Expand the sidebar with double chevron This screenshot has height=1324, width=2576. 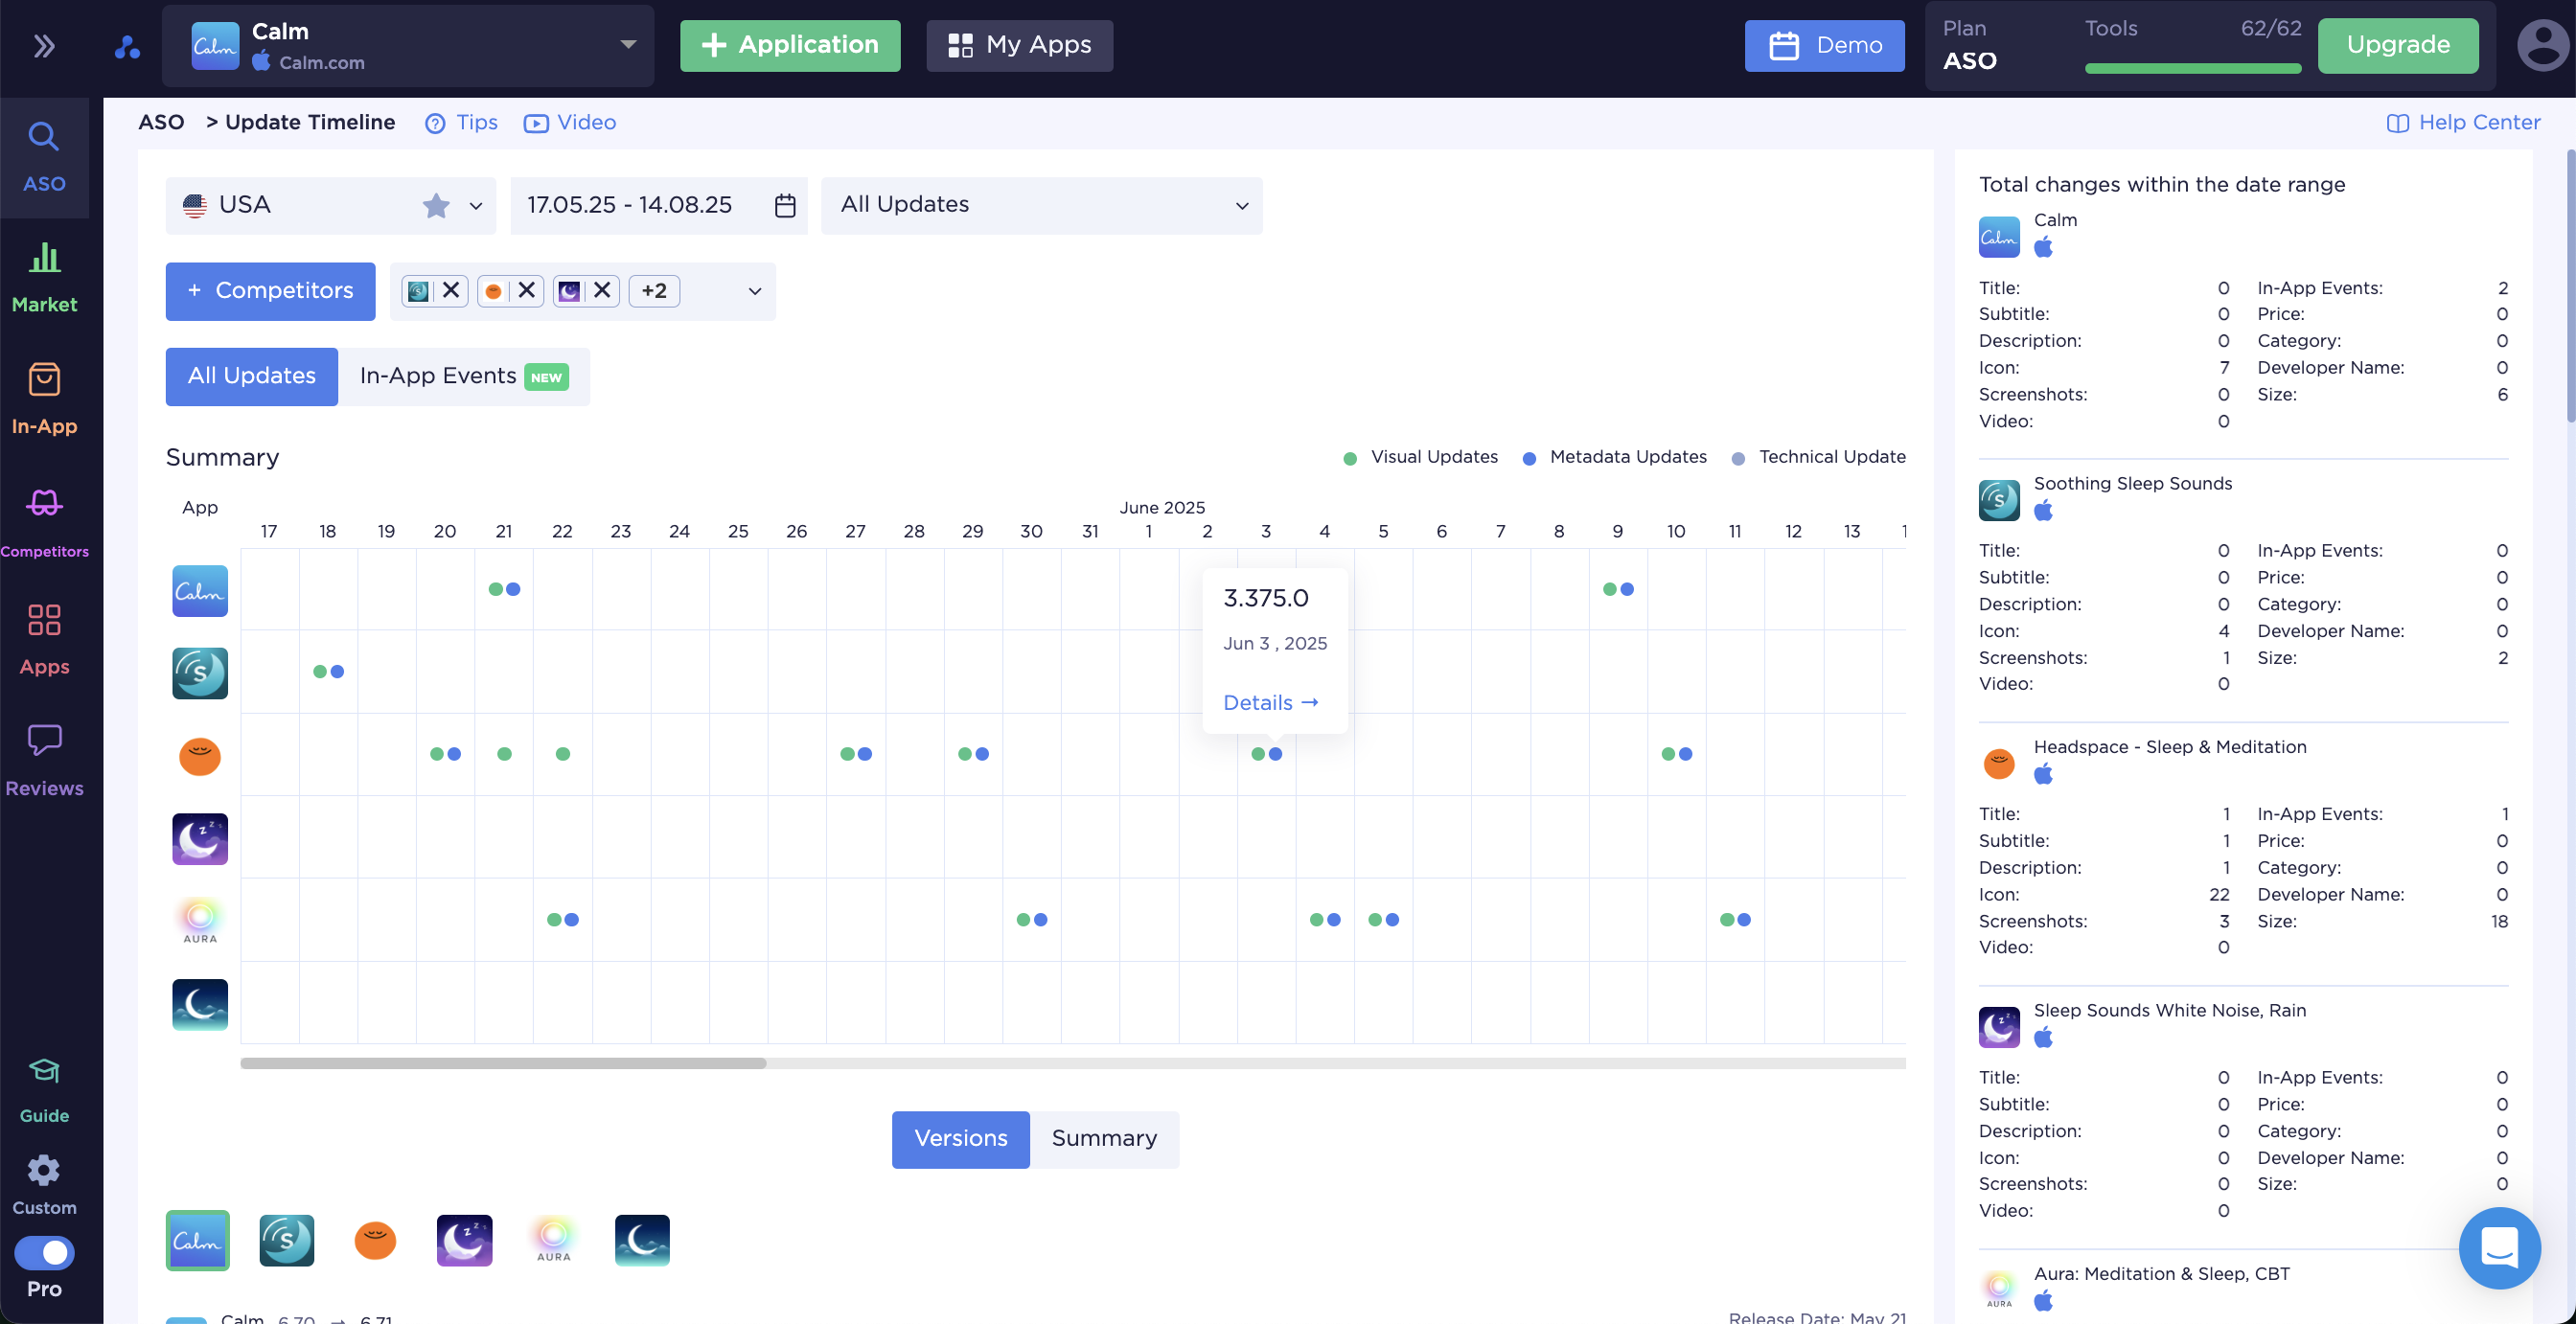click(x=44, y=46)
